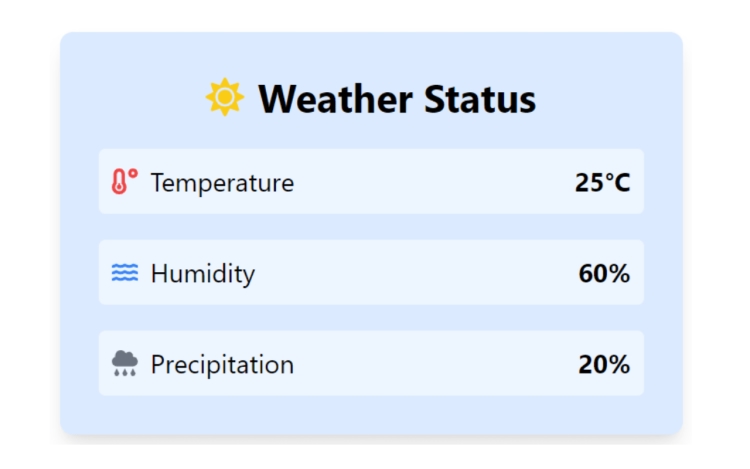This screenshot has width=750, height=469.
Task: Click the red thermometer icon
Action: (119, 182)
